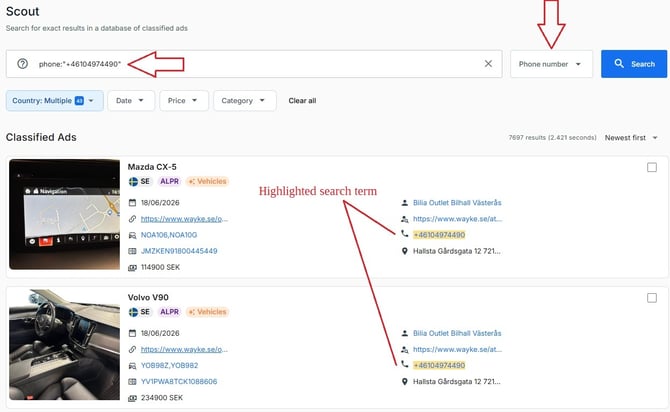
Task: Click the Vehicles tag on Volvo V90
Action: [207, 312]
